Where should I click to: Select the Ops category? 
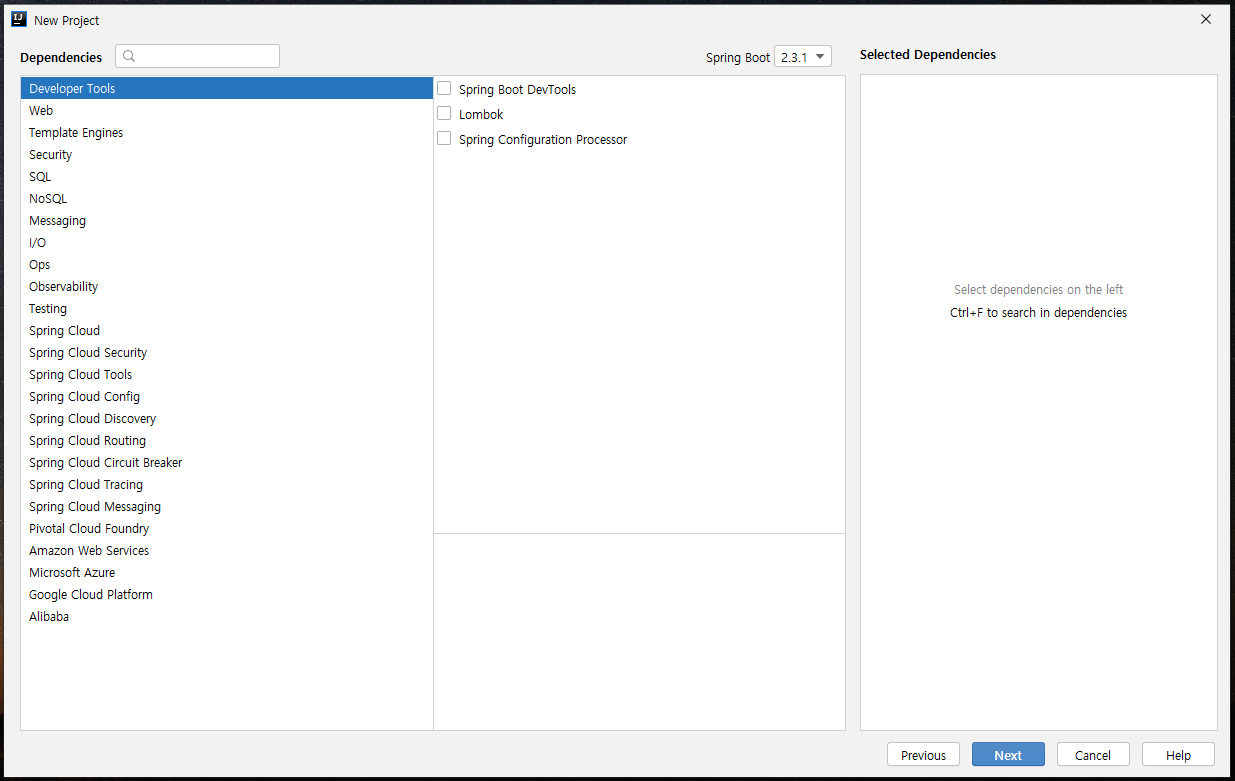(227, 264)
